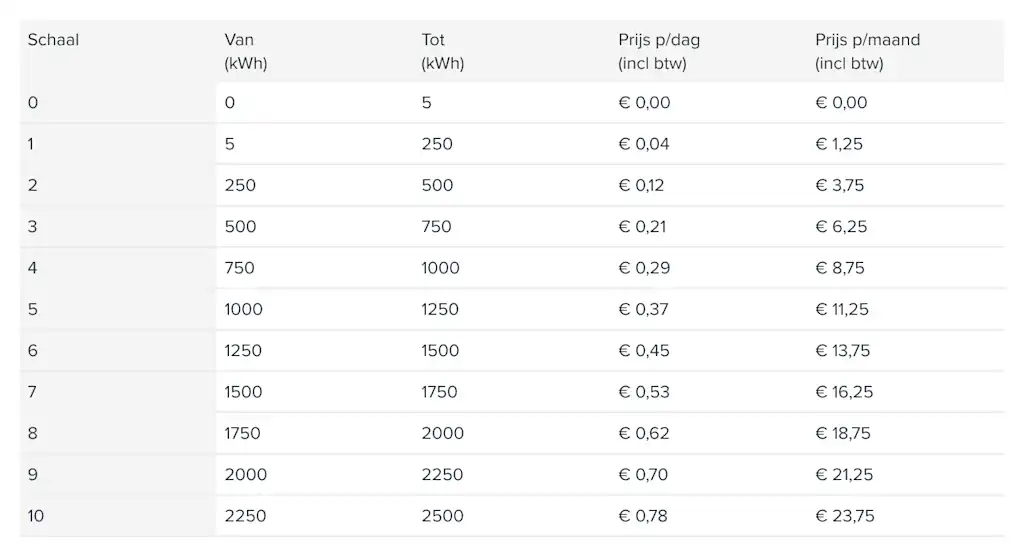Click the Tot value 1750

click(440, 392)
